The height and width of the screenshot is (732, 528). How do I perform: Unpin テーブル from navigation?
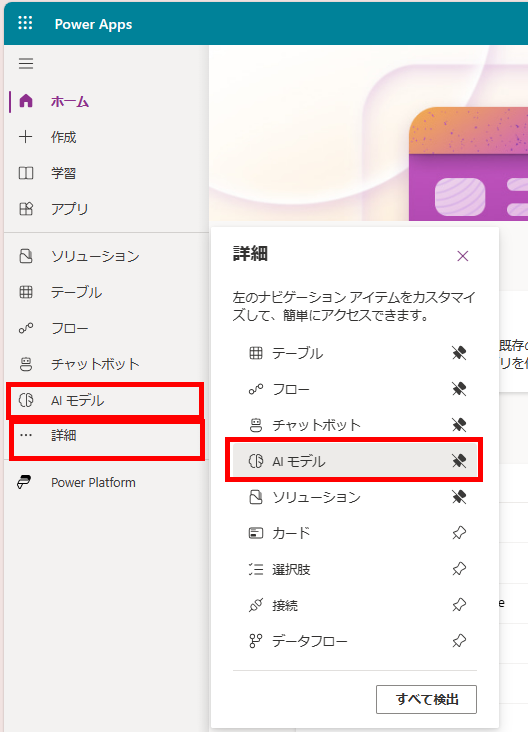point(459,353)
